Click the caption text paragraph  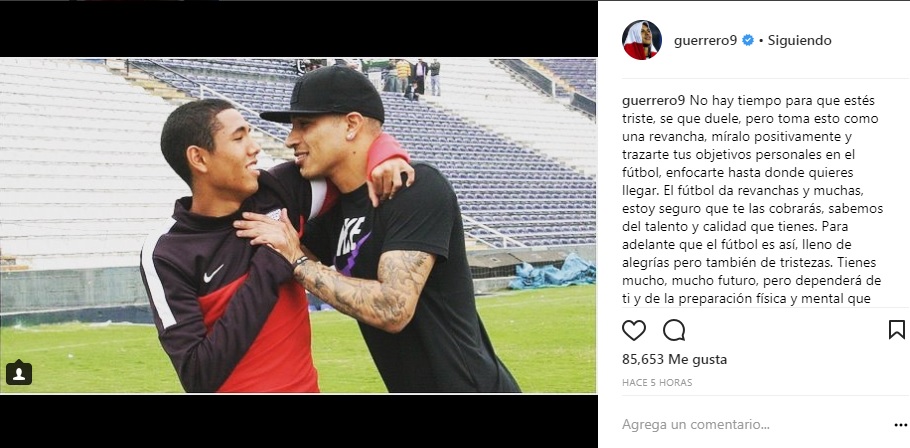click(753, 200)
